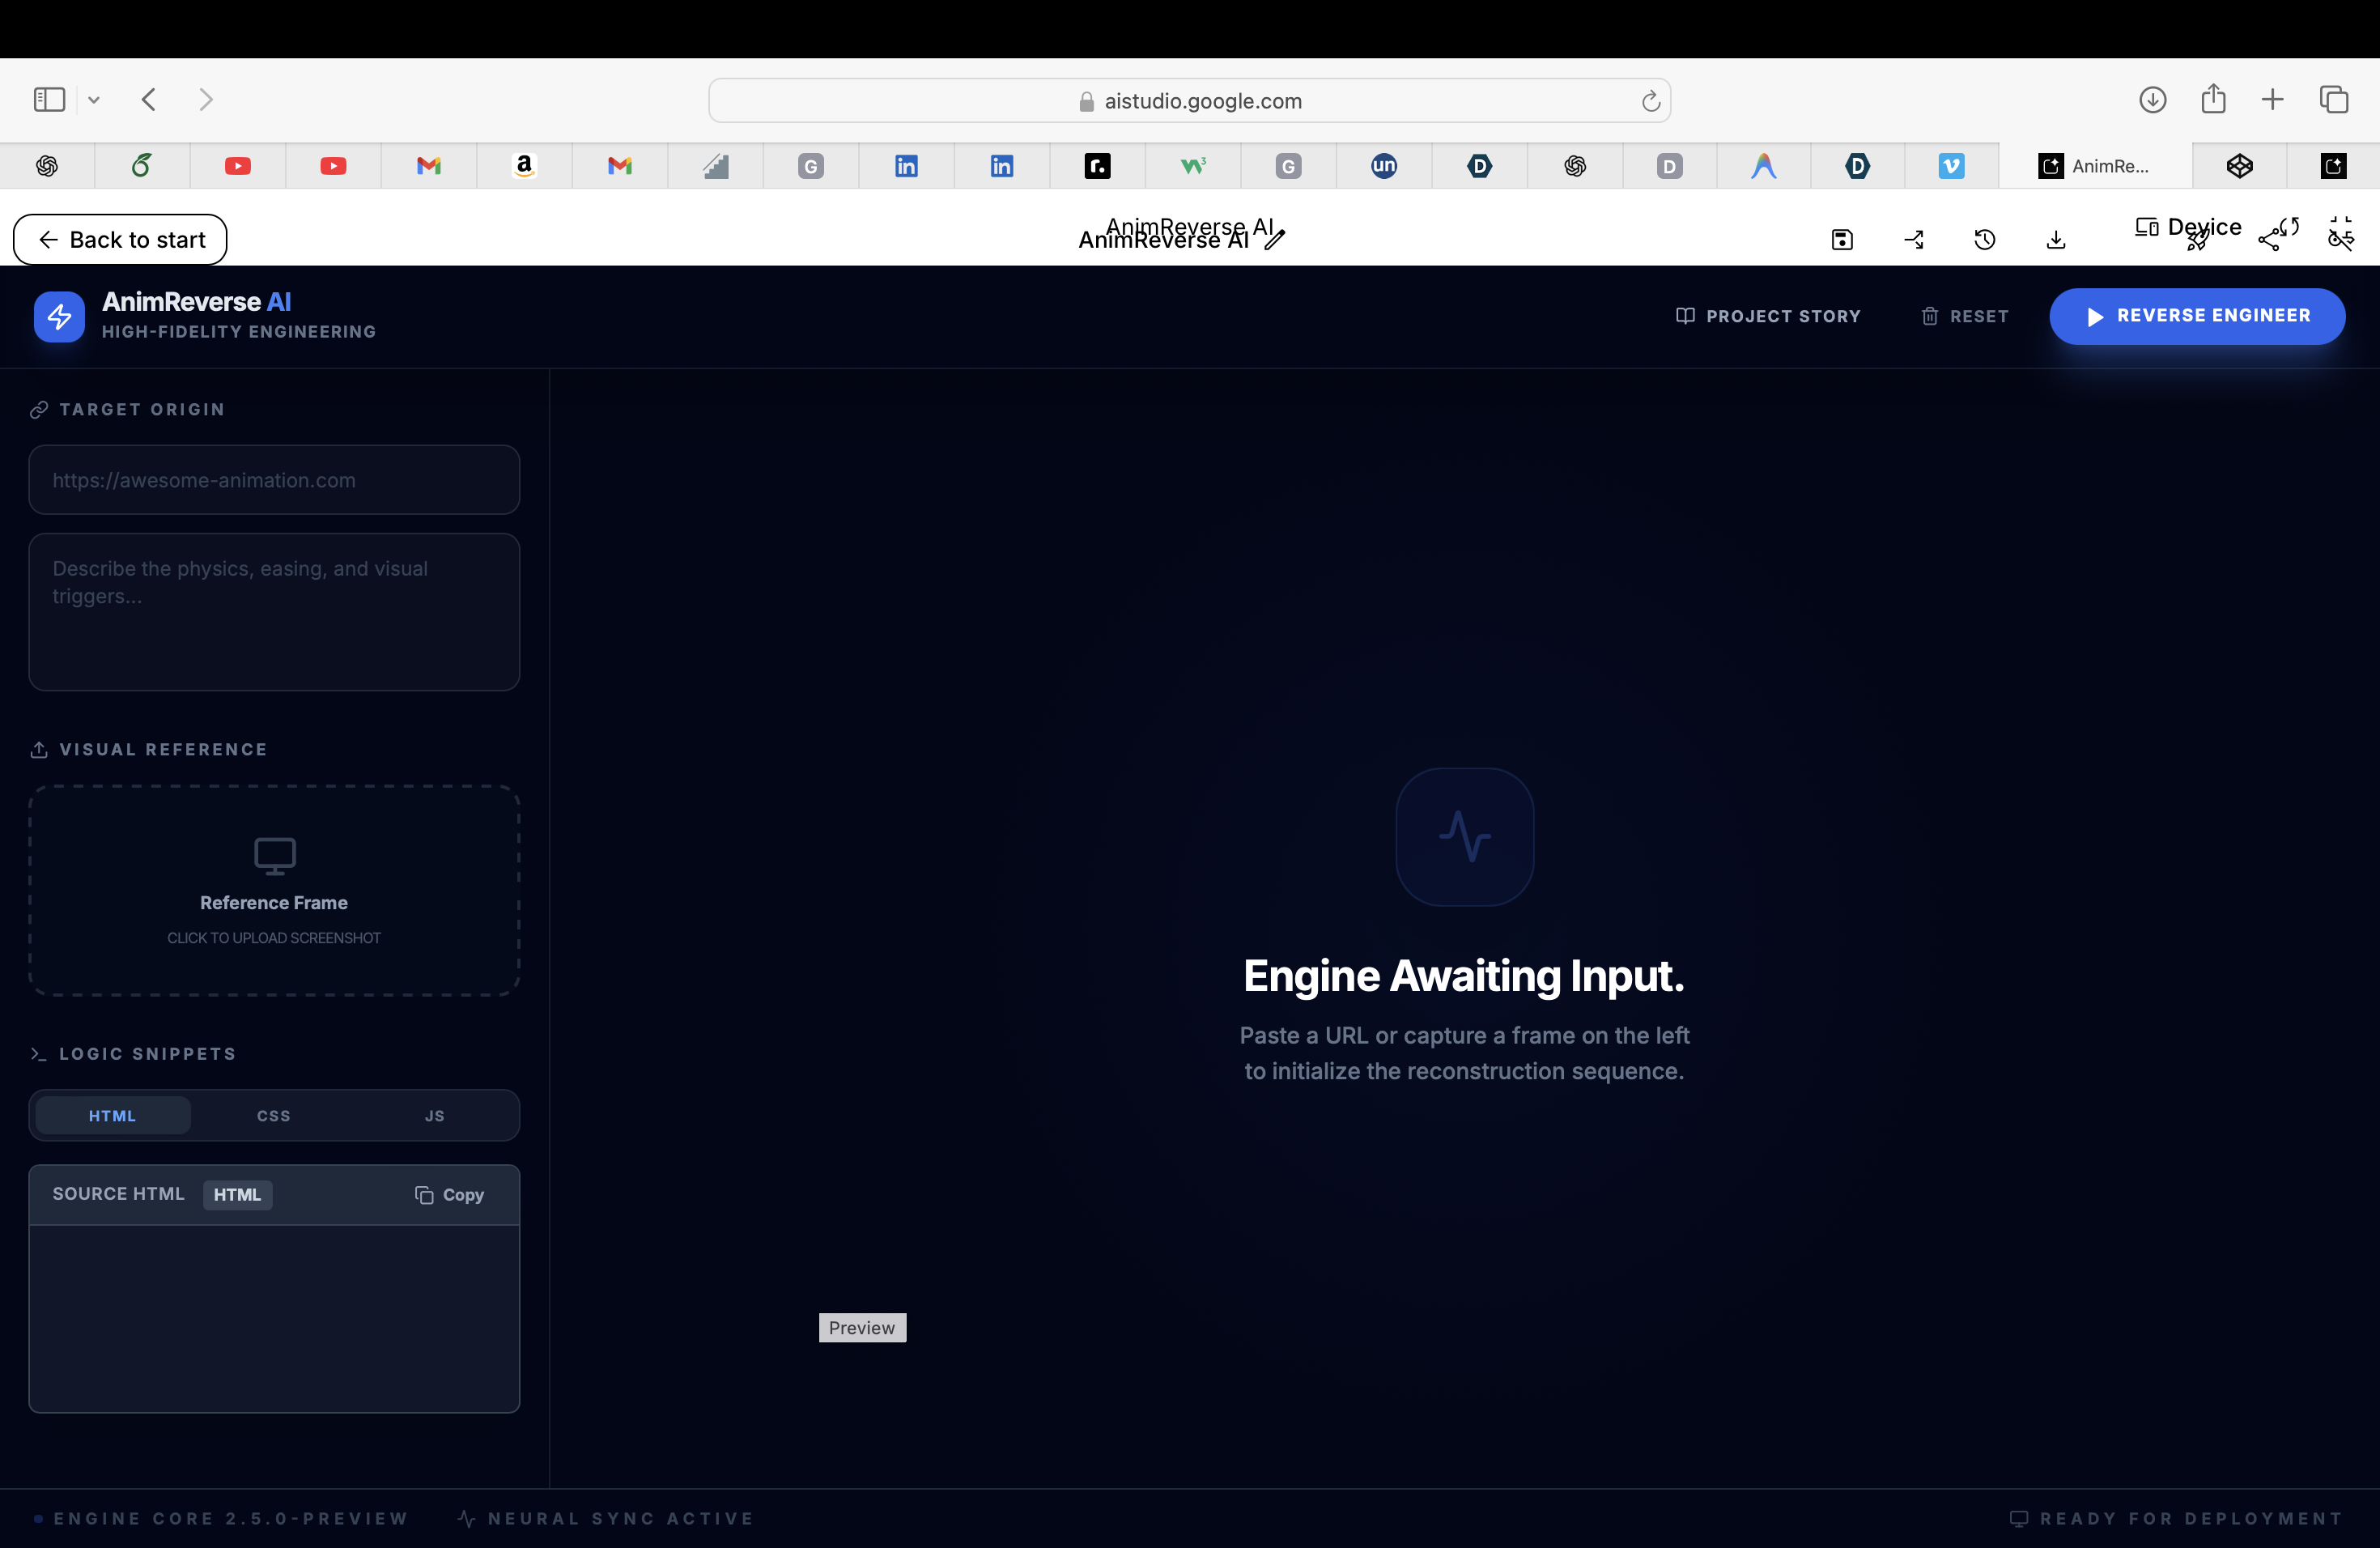Click the version history clock icon
This screenshot has width=2380, height=1548.
point(1985,240)
